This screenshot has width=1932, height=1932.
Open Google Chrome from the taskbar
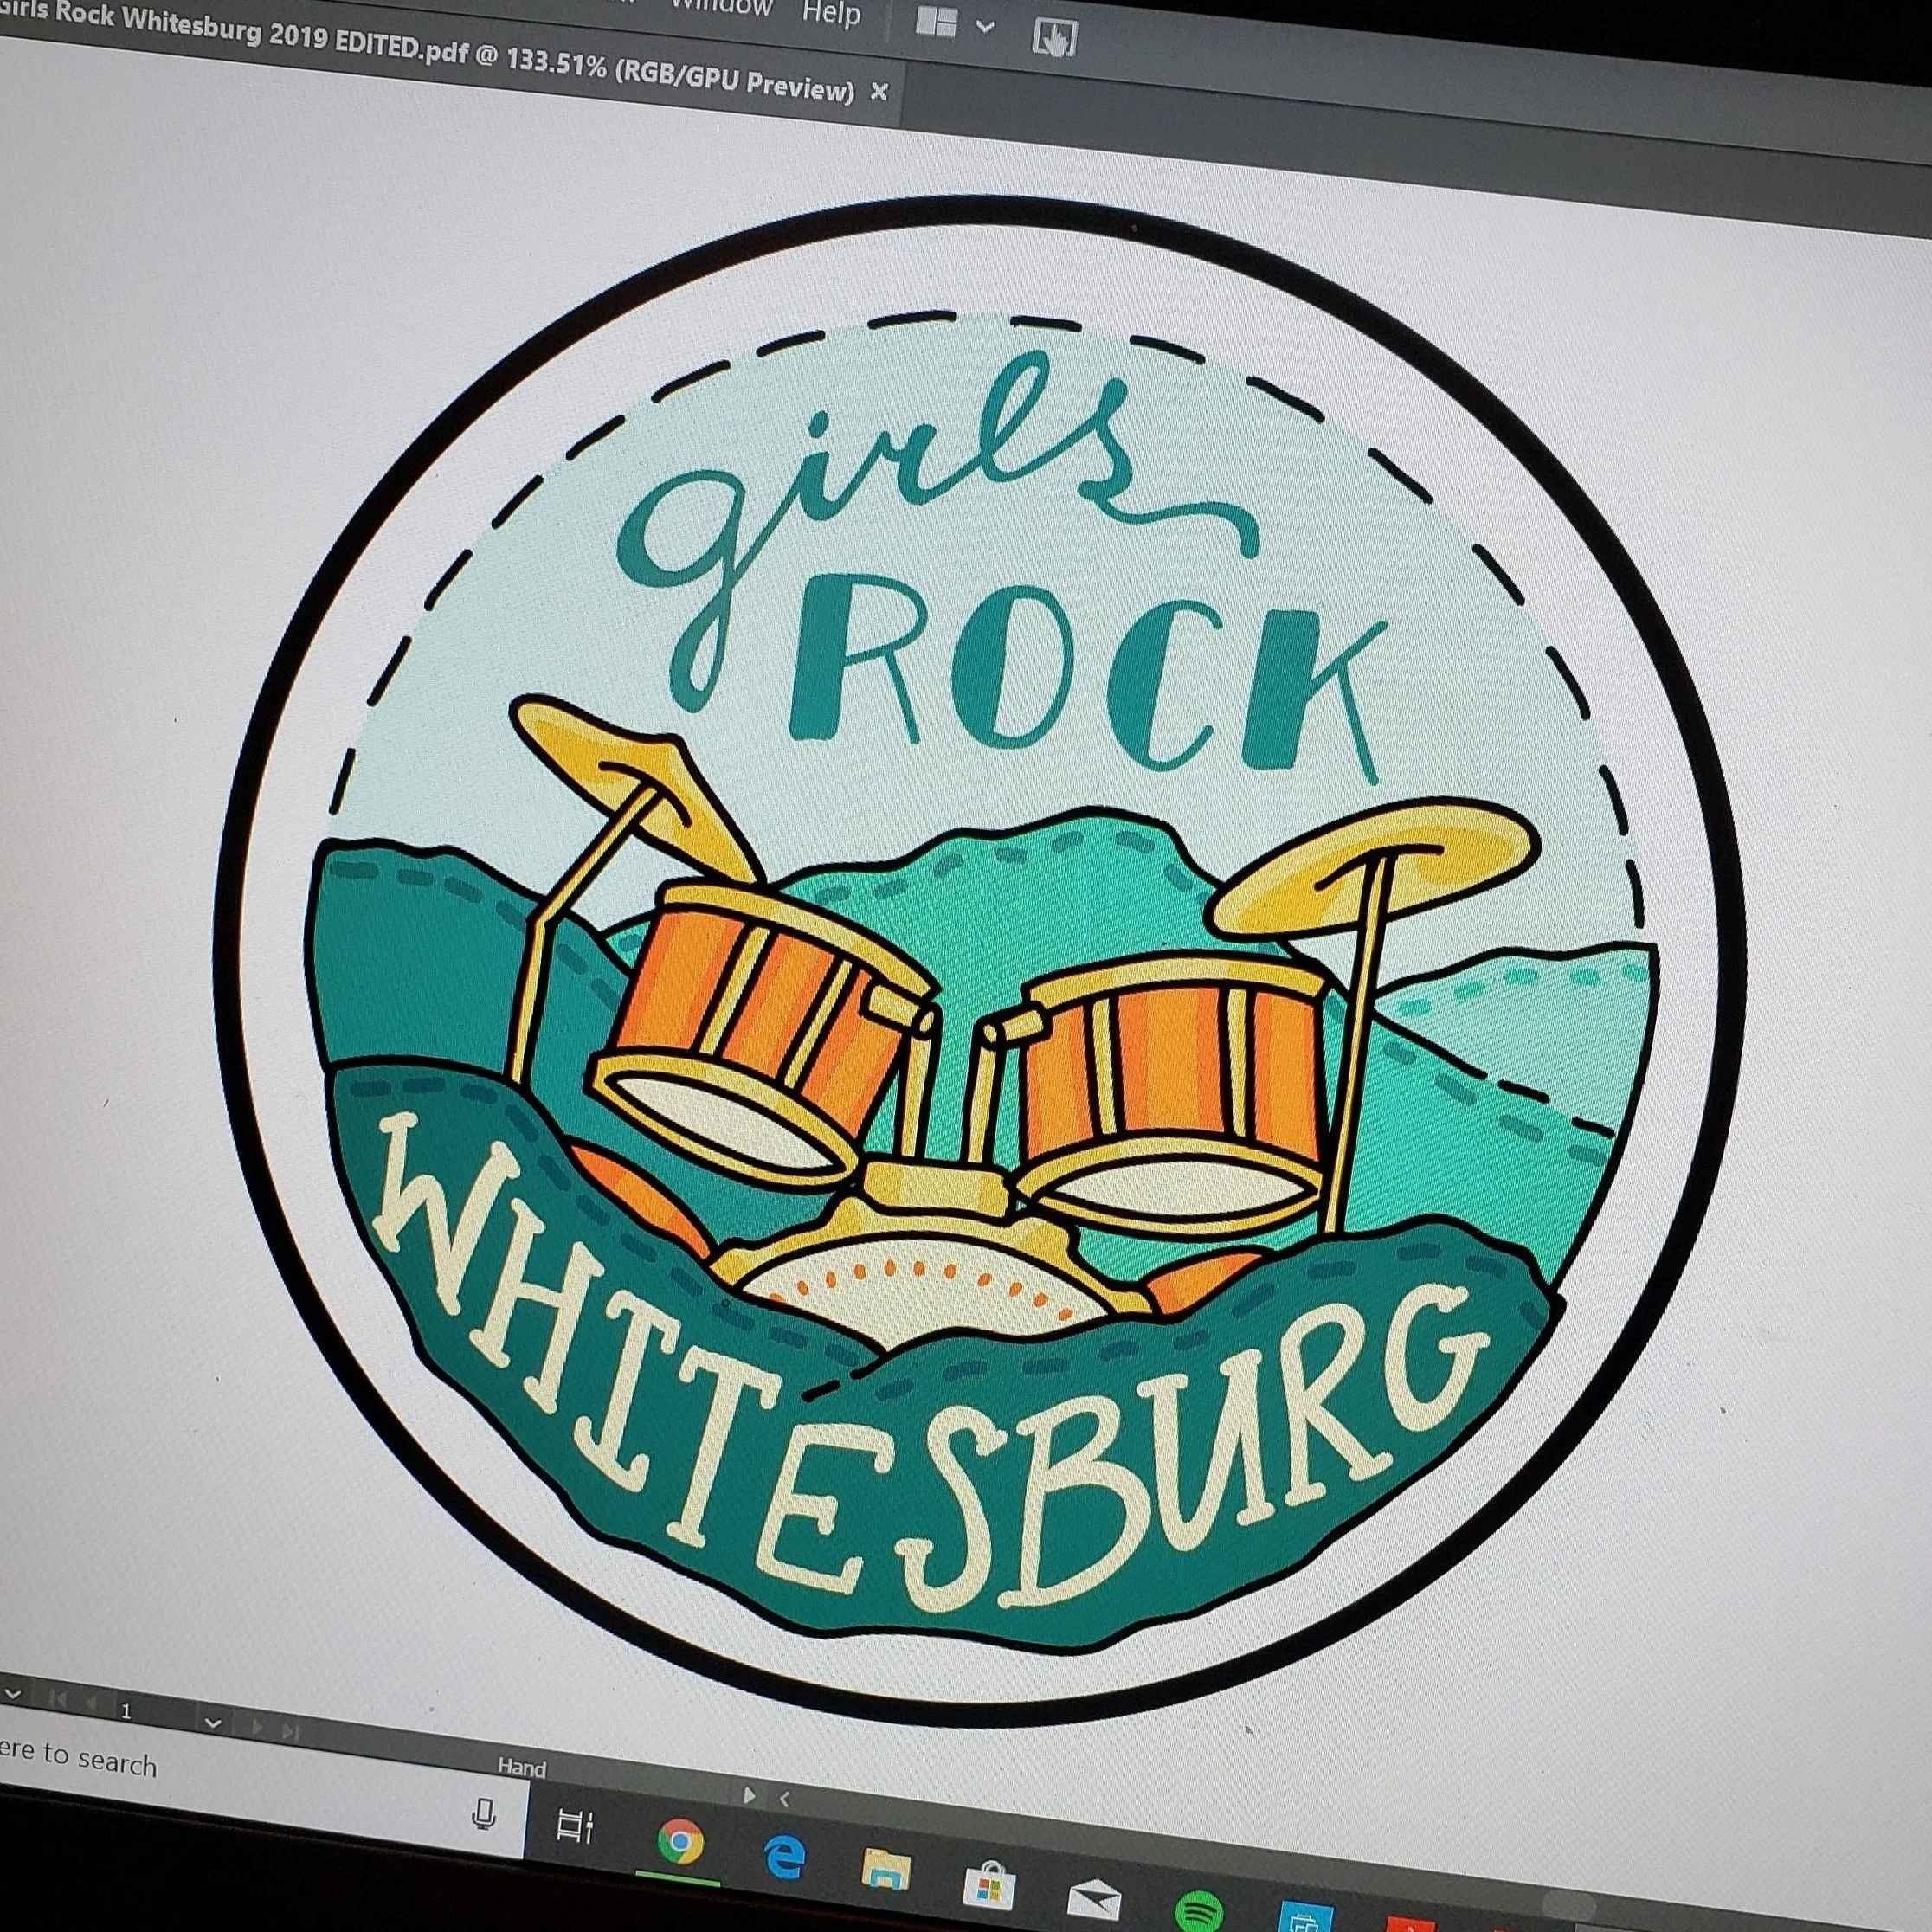680,1842
